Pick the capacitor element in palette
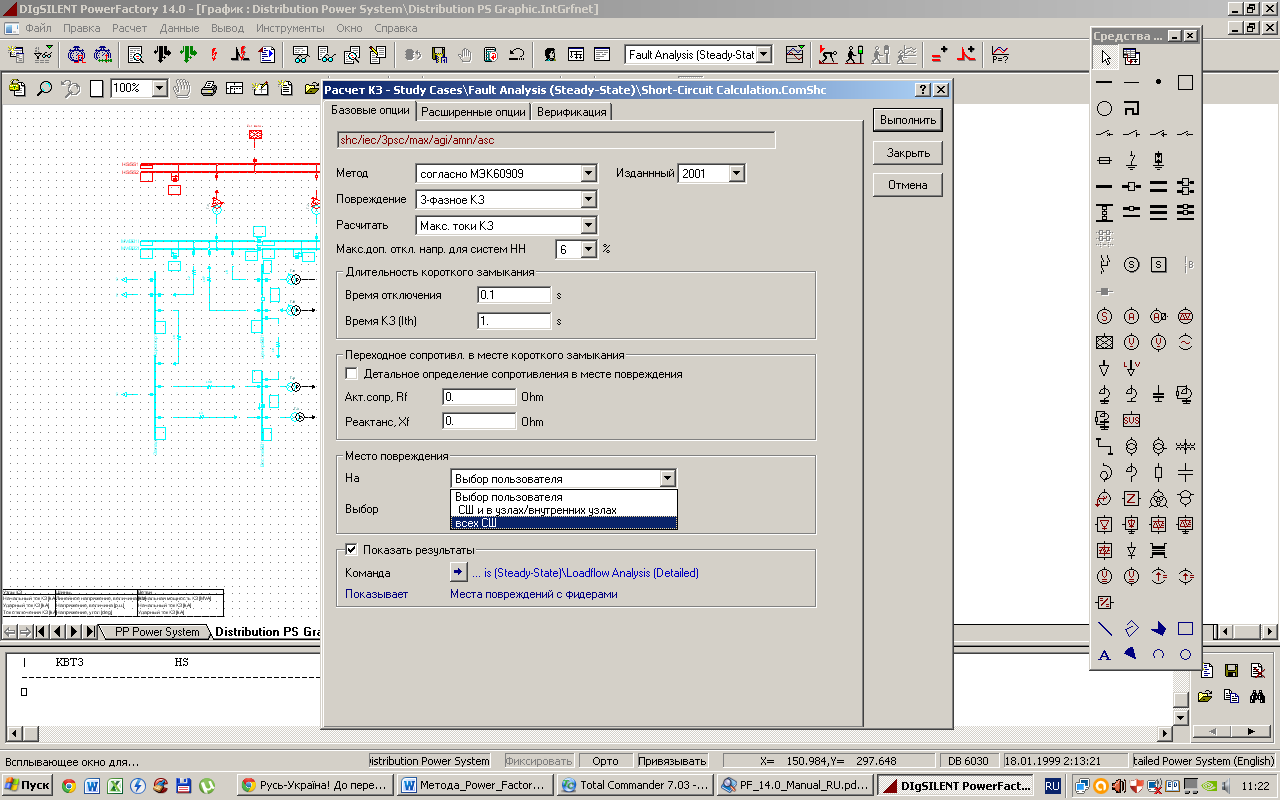The width and height of the screenshot is (1280, 800). pyautogui.click(x=1185, y=472)
